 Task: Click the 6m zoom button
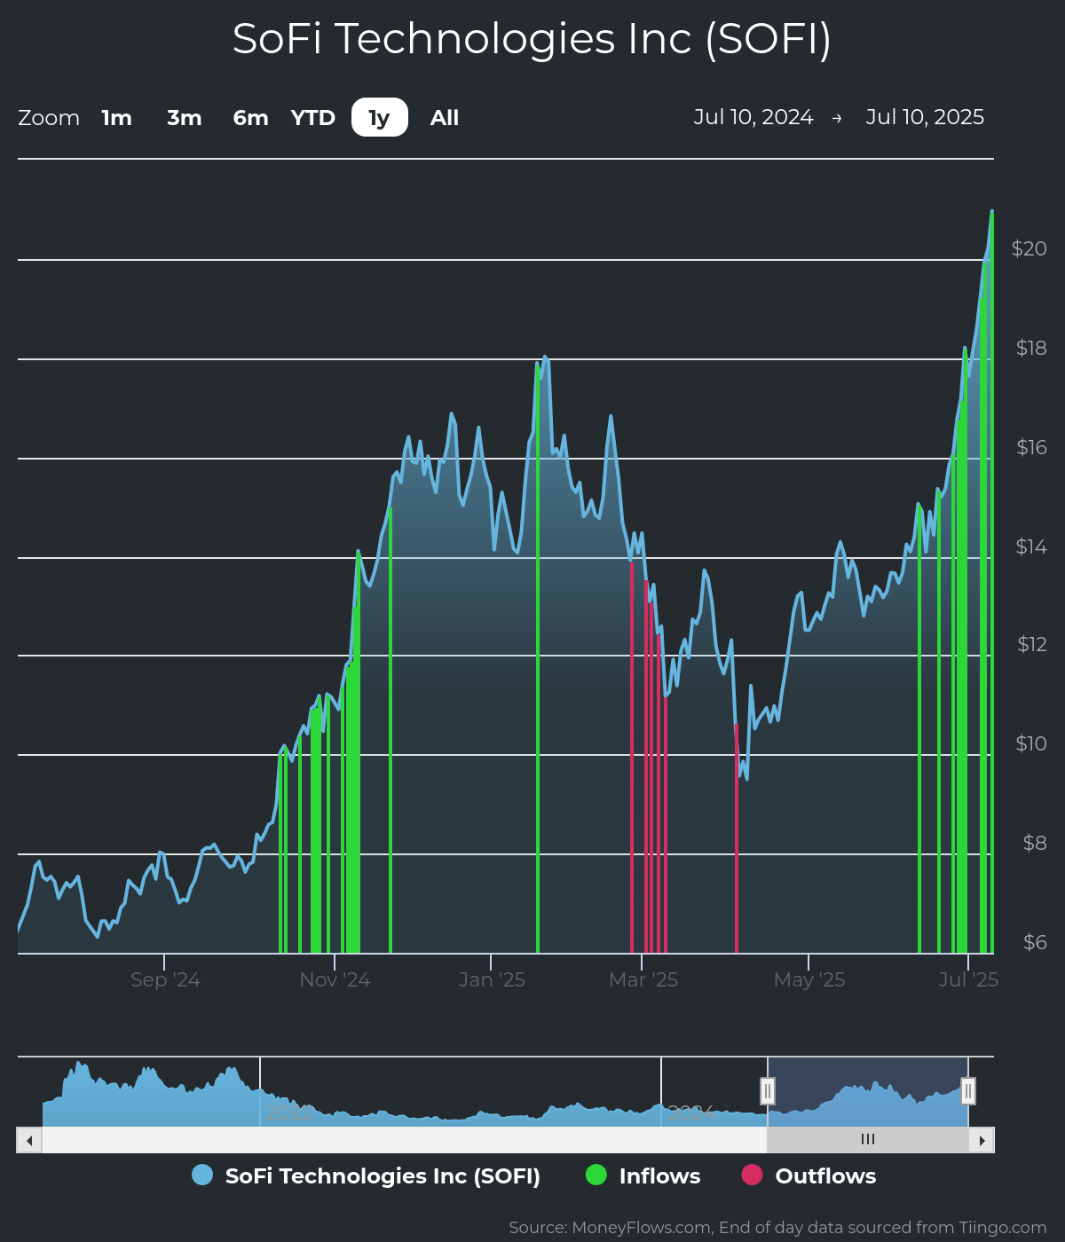[x=250, y=117]
